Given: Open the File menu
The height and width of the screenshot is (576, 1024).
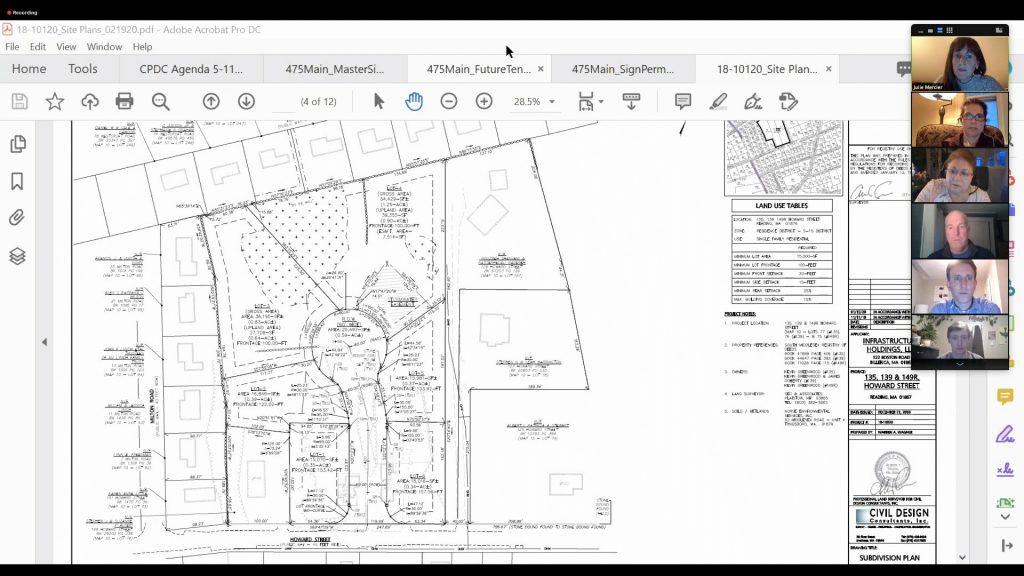Looking at the screenshot, I should tap(12, 47).
